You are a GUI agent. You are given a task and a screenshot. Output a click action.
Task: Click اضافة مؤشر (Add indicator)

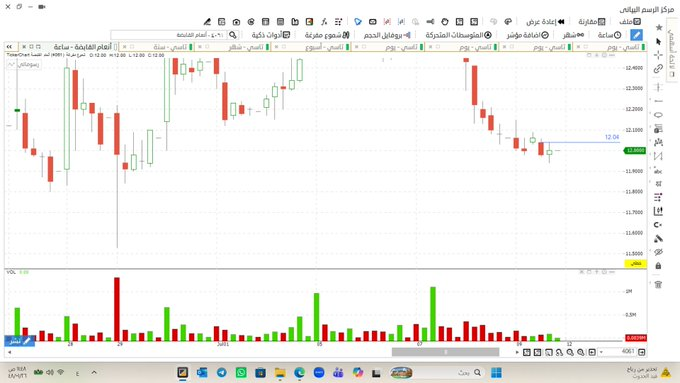[x=527, y=35]
